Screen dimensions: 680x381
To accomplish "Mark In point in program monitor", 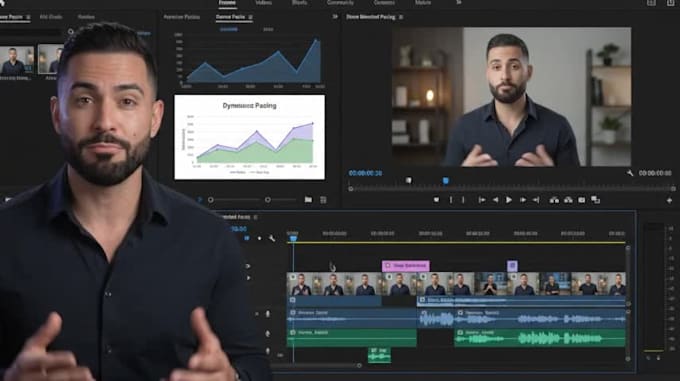I will click(451, 200).
